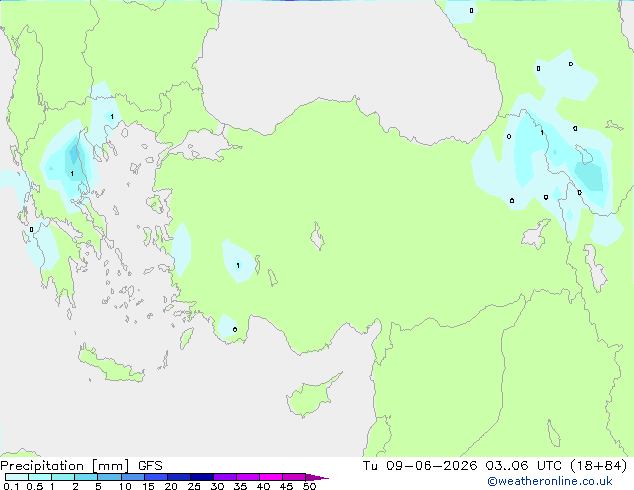Pick the legend swatch between 0.1 and 0.5
The width and height of the screenshot is (634, 490).
(17, 477)
